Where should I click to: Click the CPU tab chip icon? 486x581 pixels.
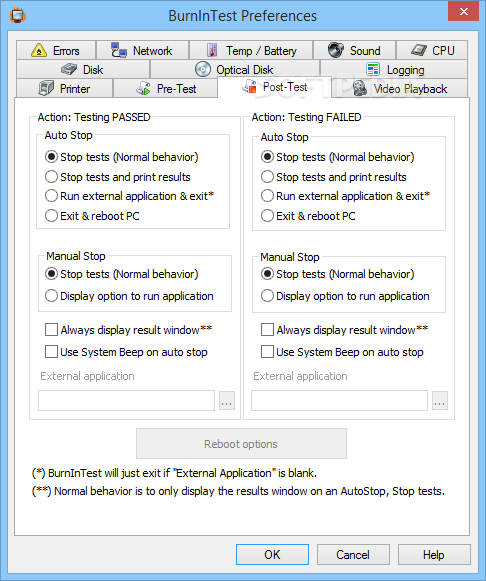(419, 50)
